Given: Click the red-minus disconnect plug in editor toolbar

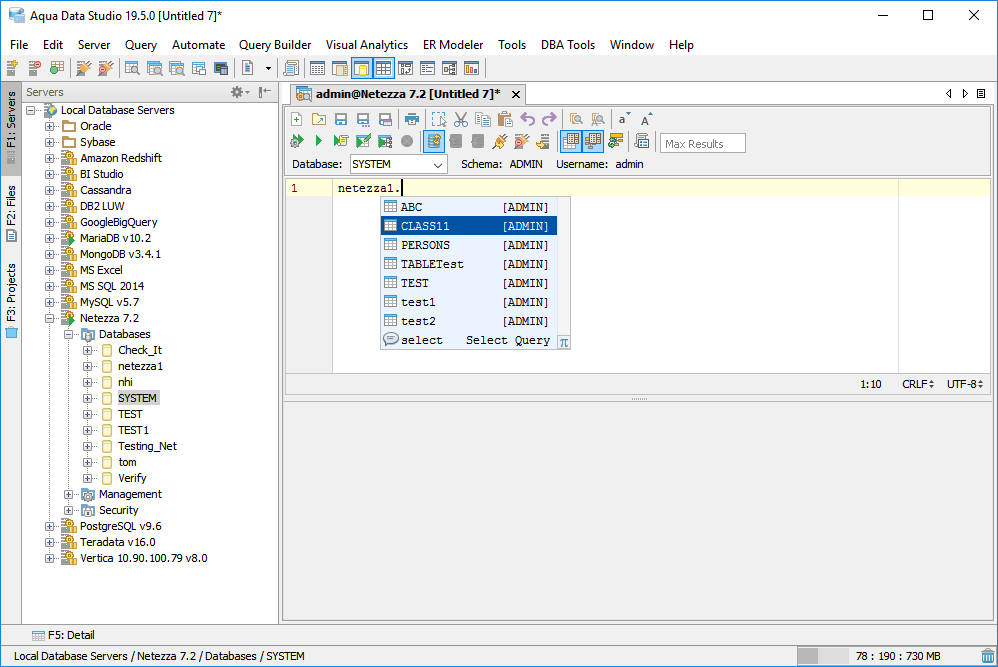Looking at the screenshot, I should [x=522, y=141].
